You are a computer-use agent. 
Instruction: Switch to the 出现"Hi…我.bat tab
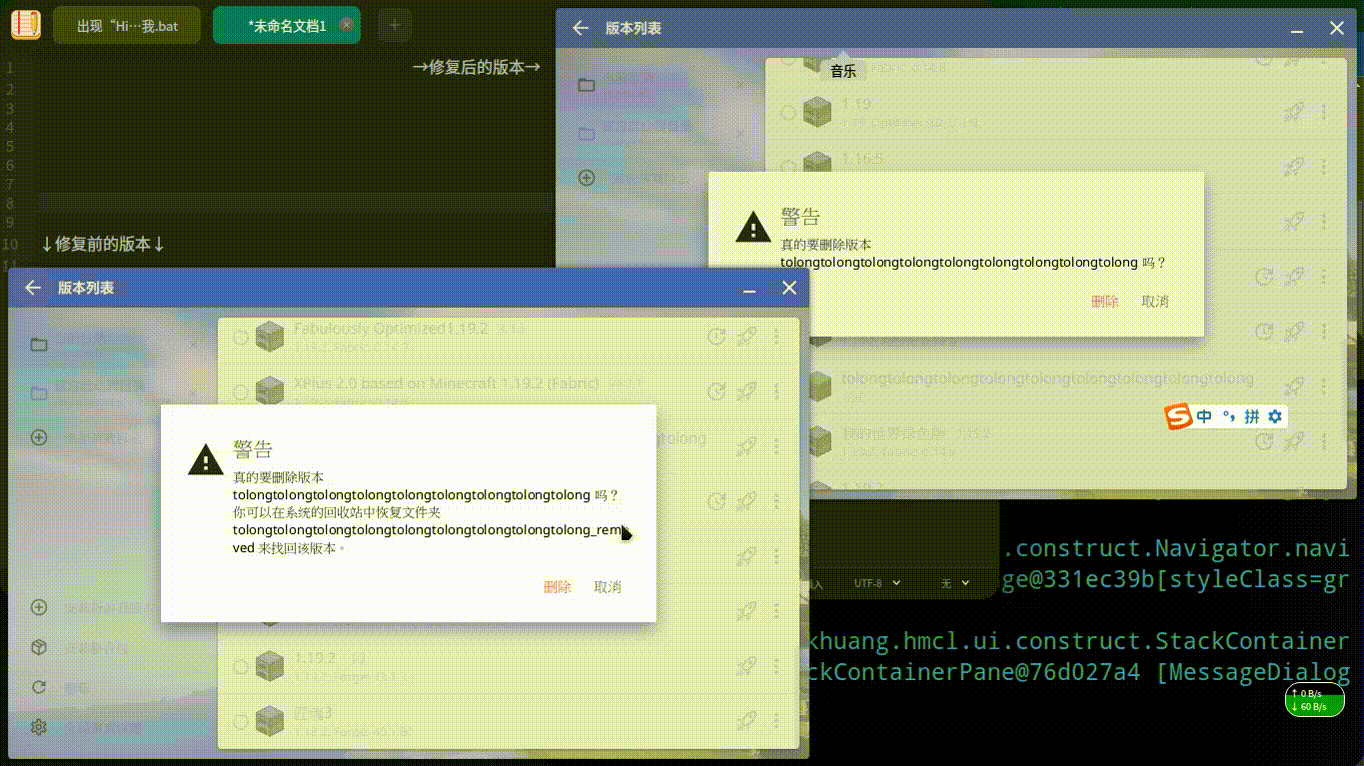[127, 25]
